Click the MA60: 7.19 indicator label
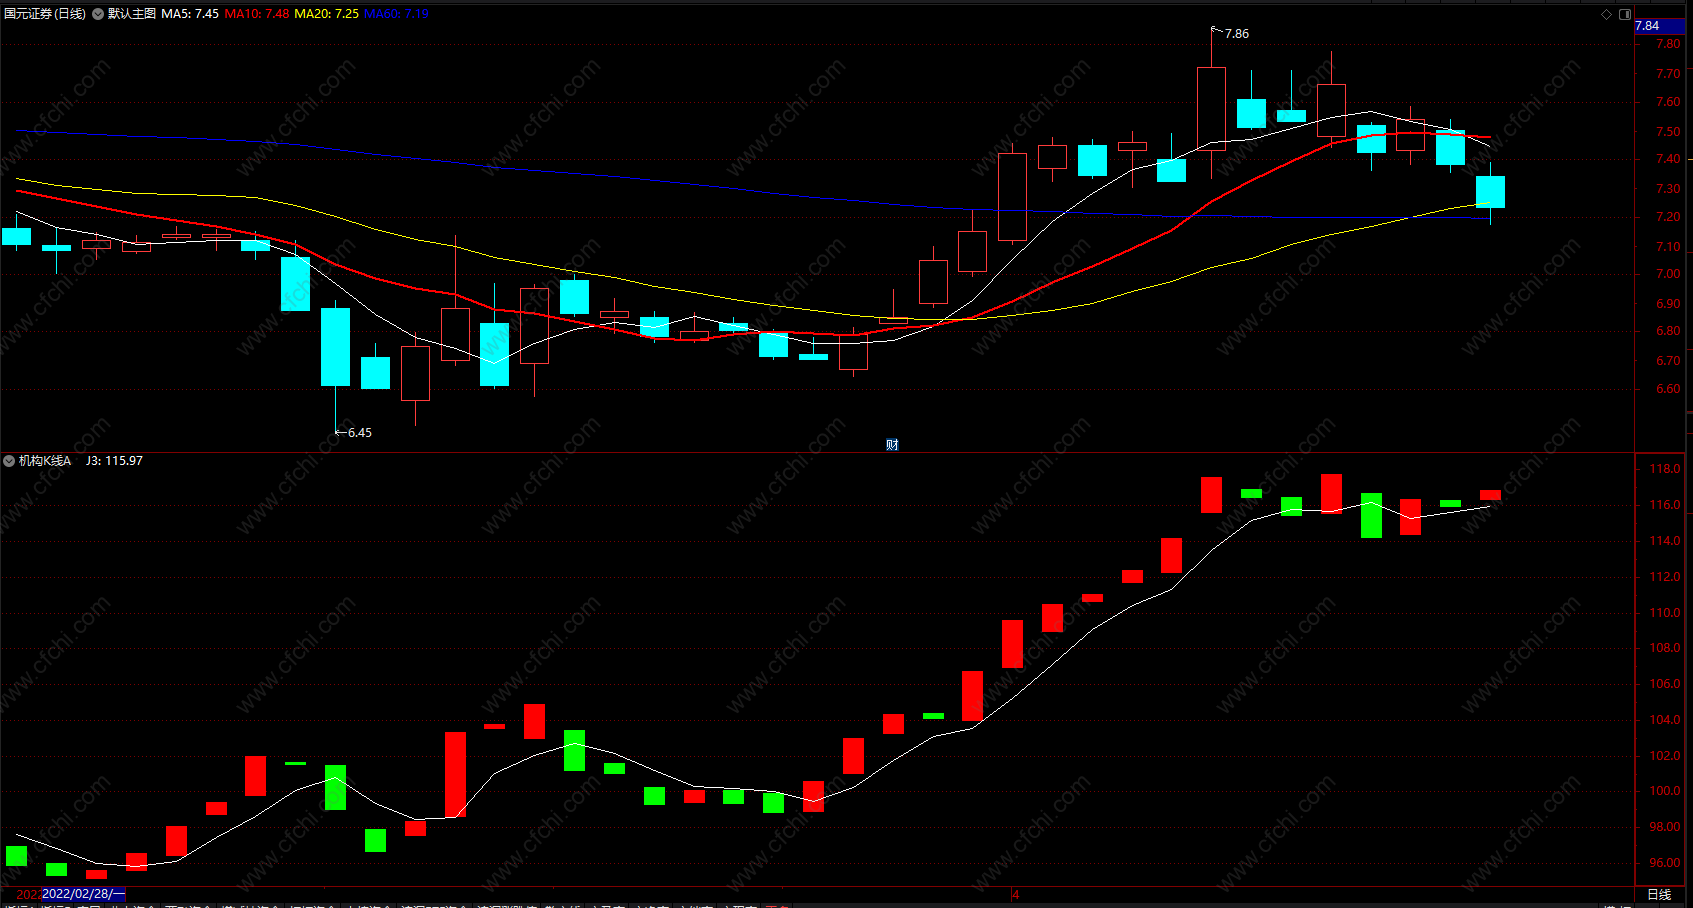 point(396,14)
